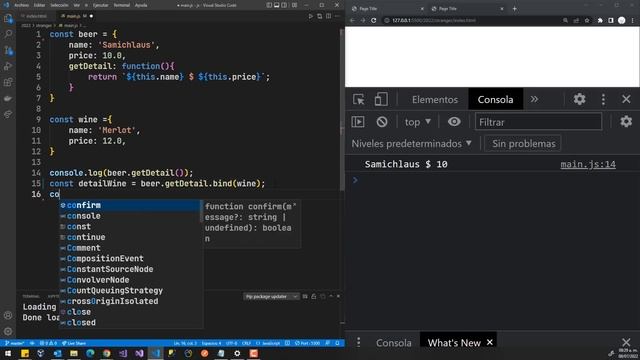Create a live expression with the eye icon
Image resolution: width=640 pixels, height=360 pixels.
[x=454, y=122]
